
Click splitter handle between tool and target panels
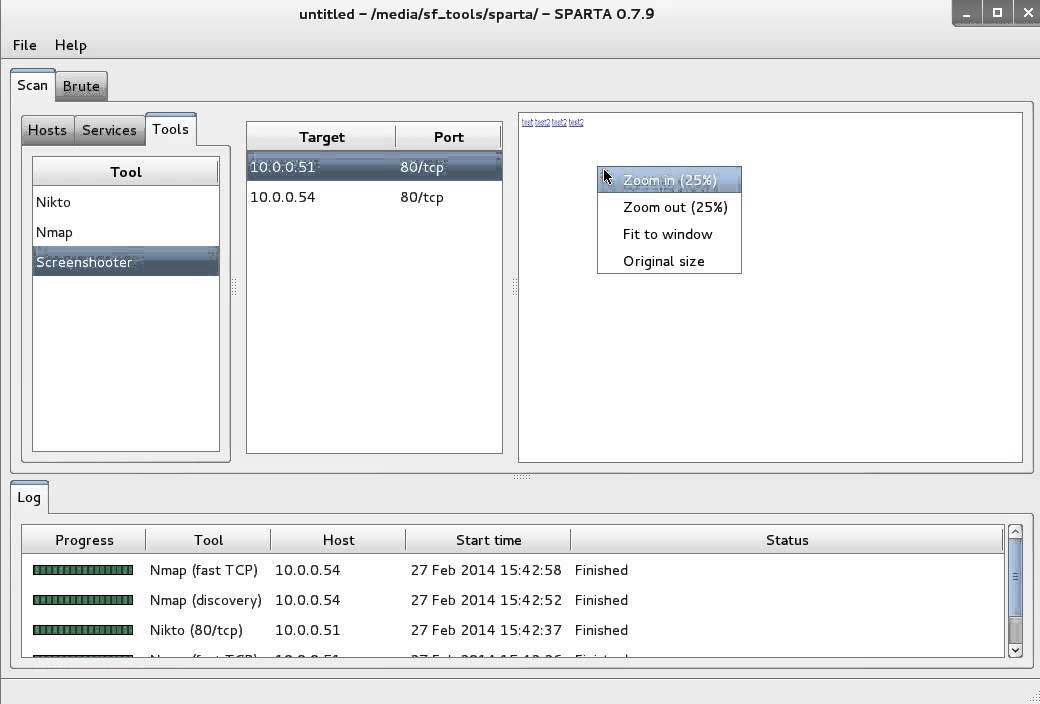tap(233, 287)
